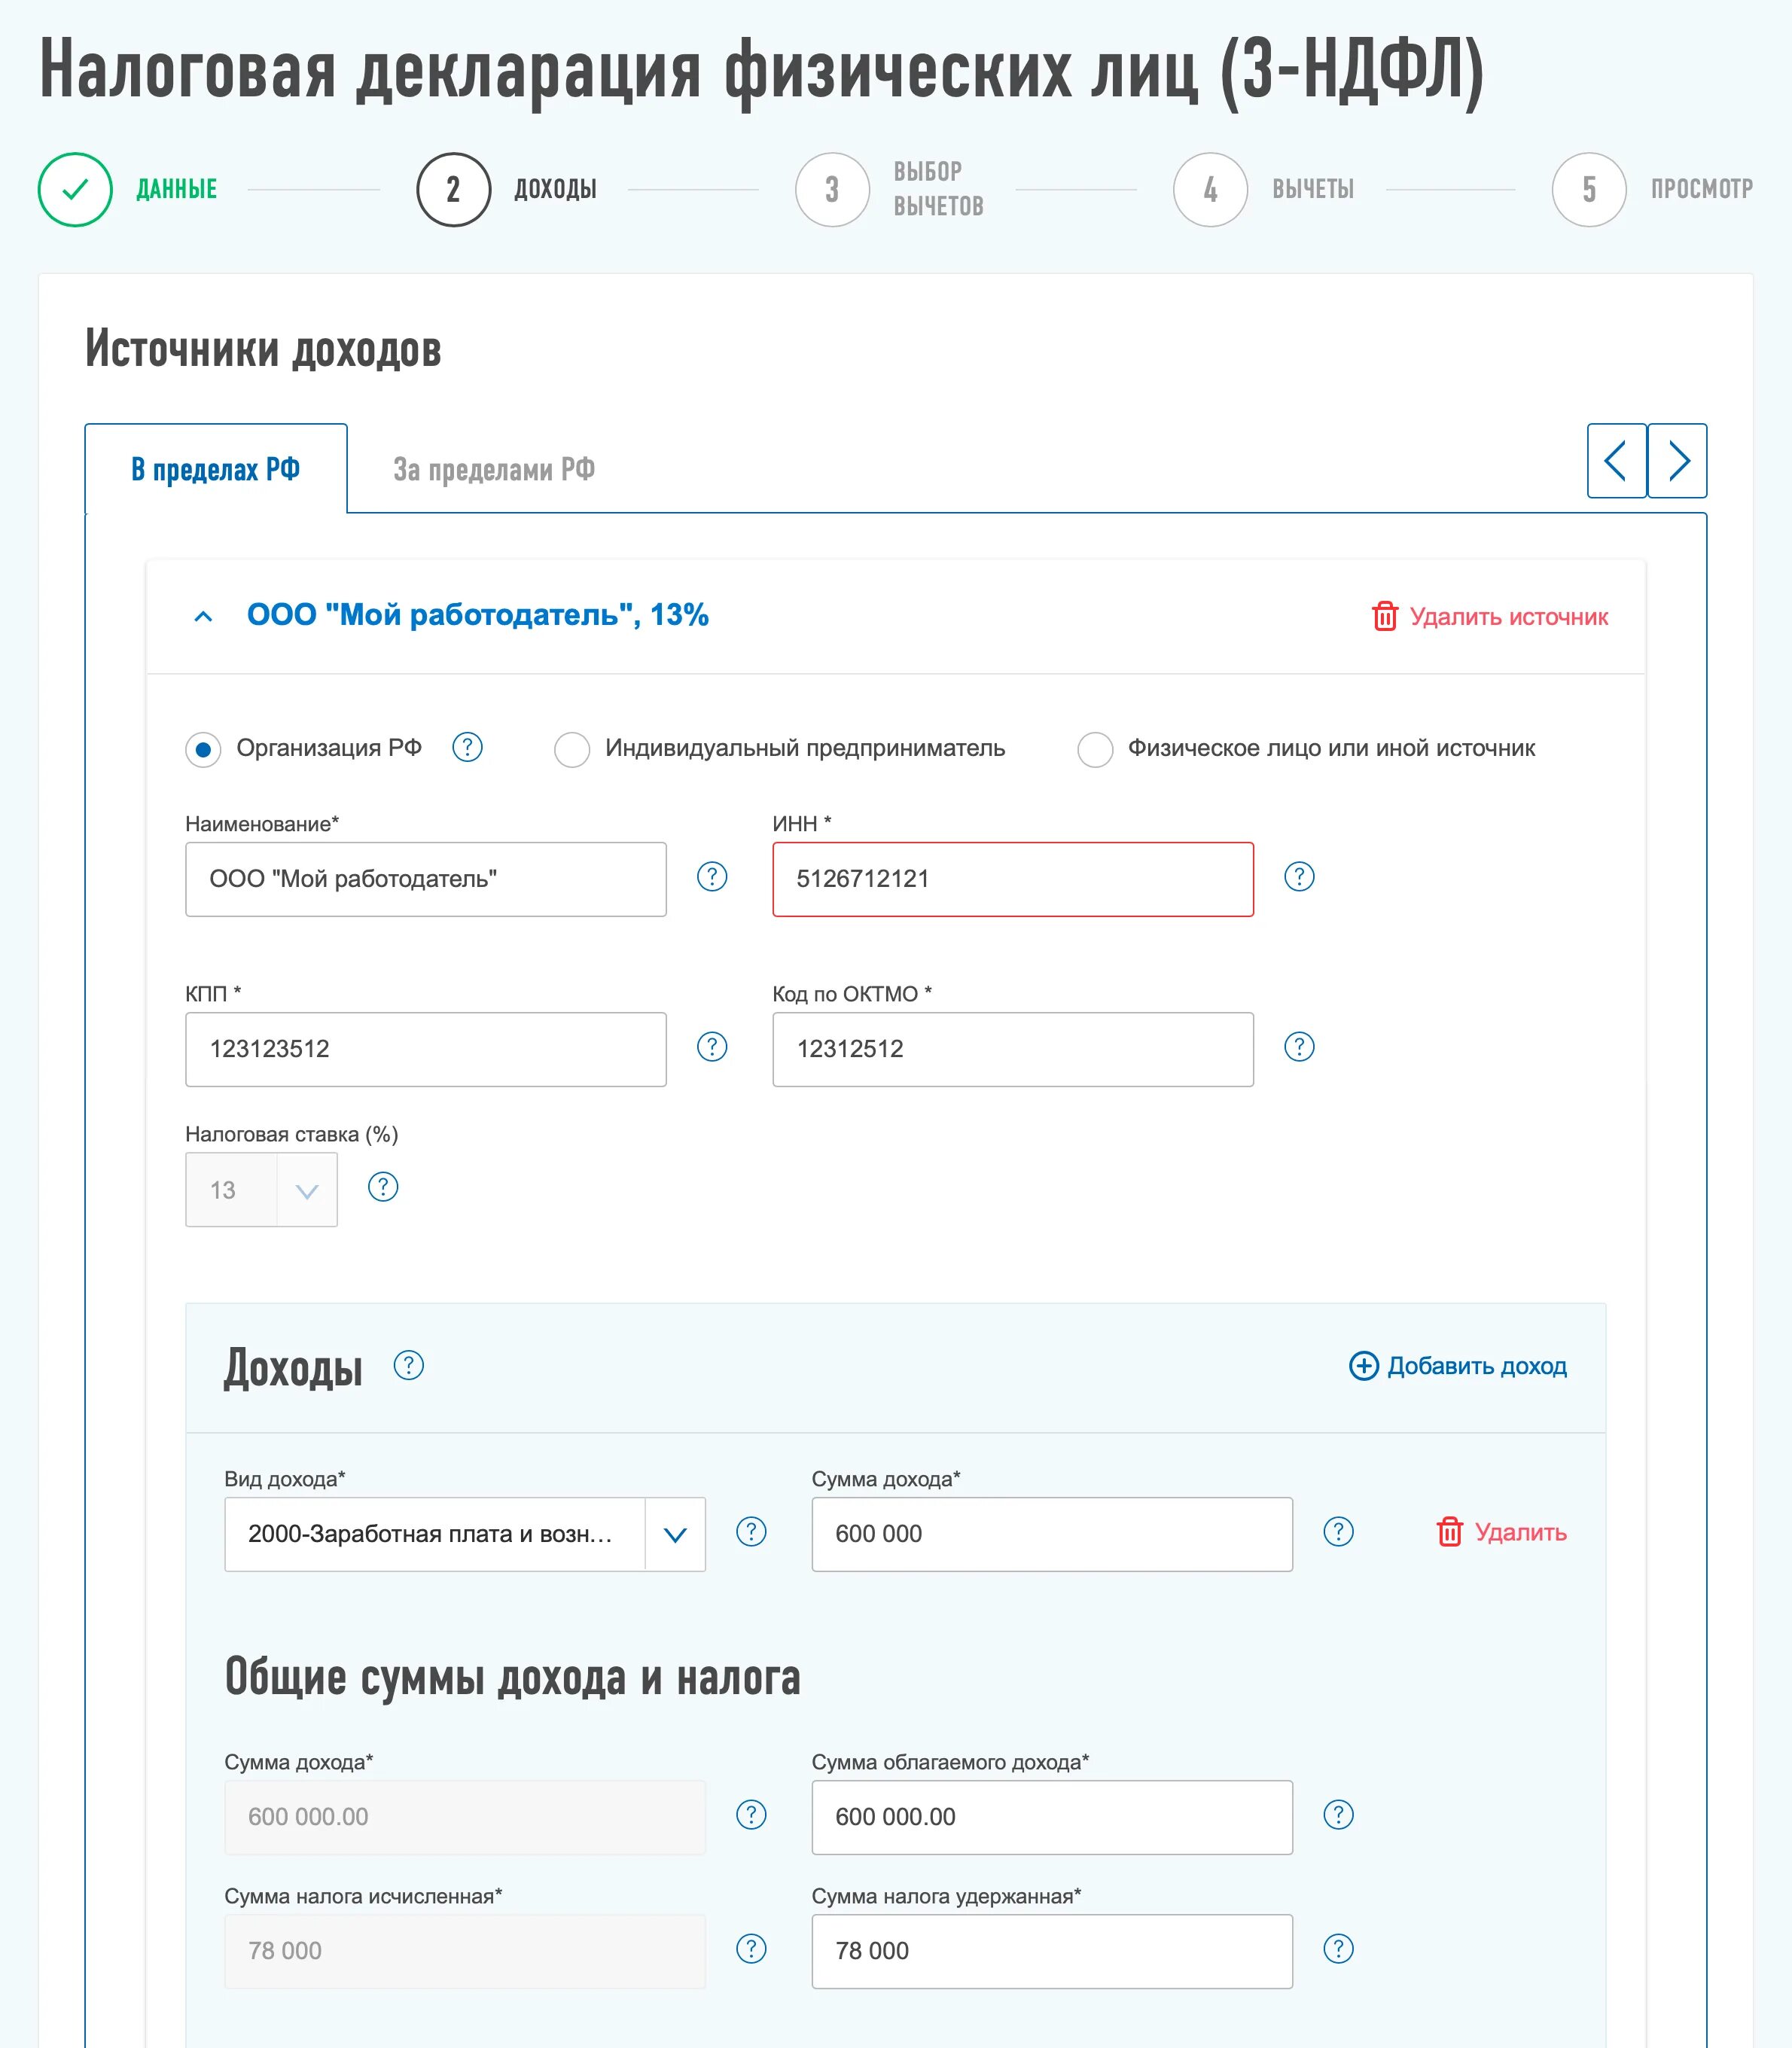Select Физическое лицо или иной источник
Viewport: 1792px width, 2048px height.
(1095, 749)
